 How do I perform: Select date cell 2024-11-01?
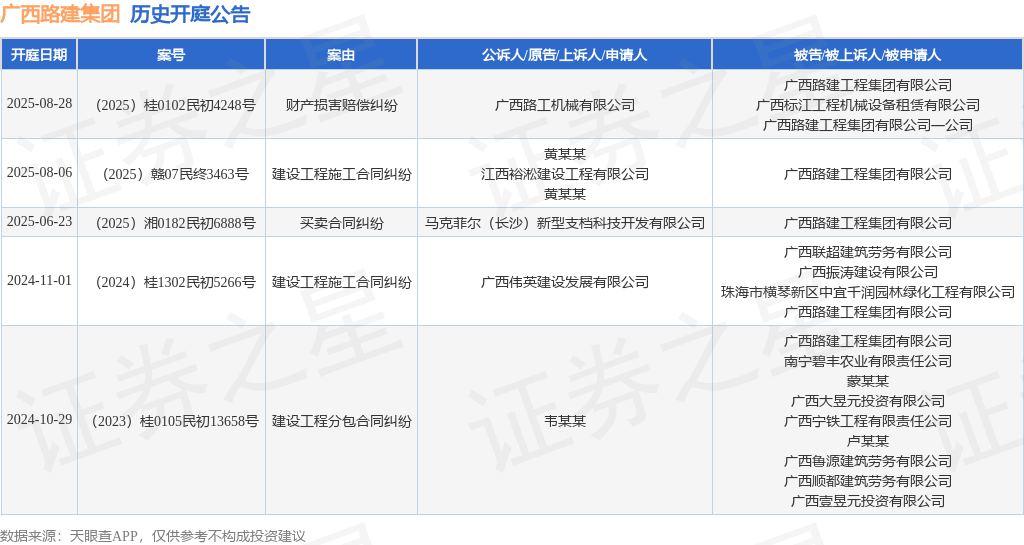[39, 281]
